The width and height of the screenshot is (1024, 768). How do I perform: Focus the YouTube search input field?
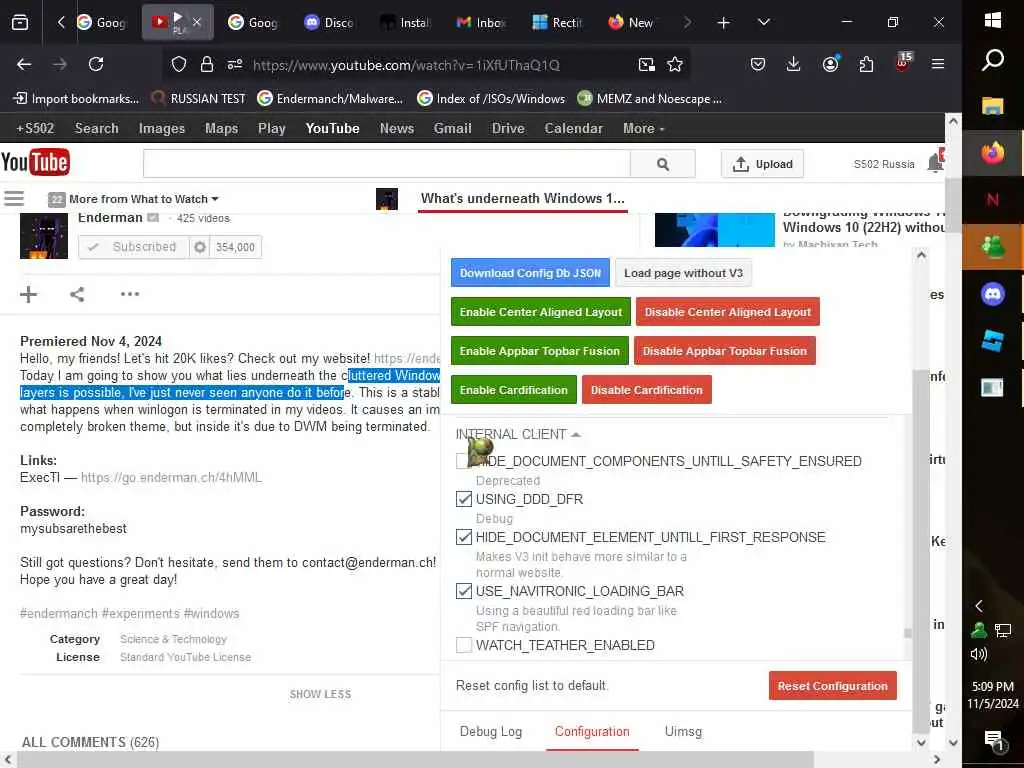387,164
